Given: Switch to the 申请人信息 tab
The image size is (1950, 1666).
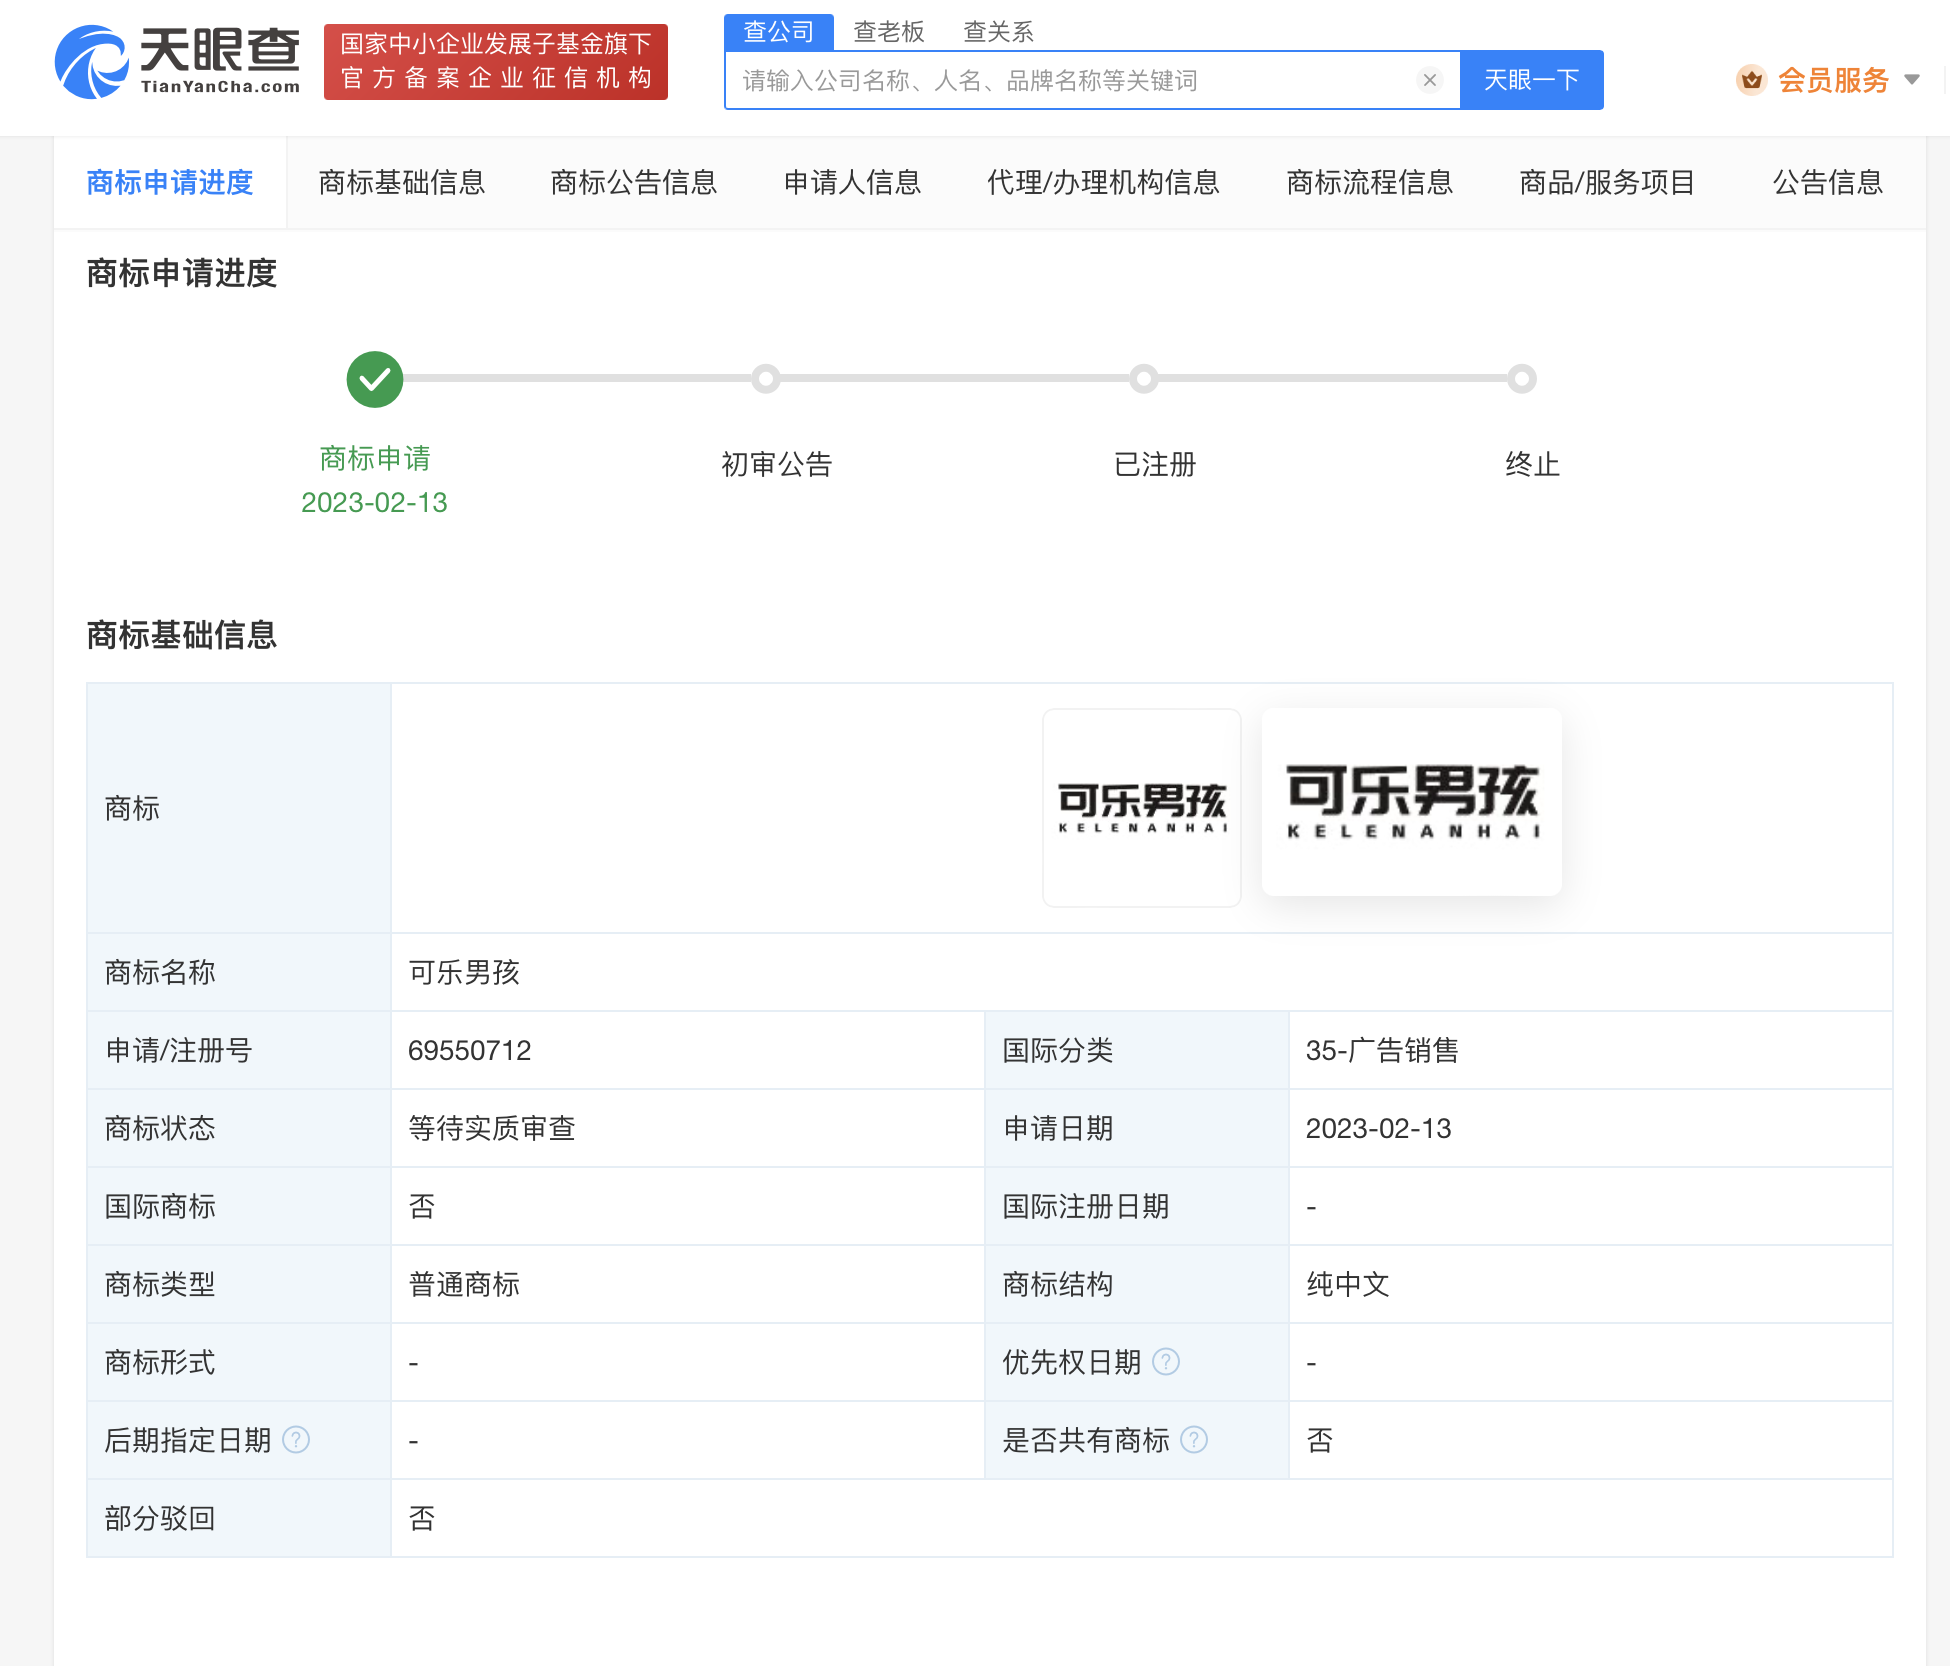Looking at the screenshot, I should pos(852,183).
